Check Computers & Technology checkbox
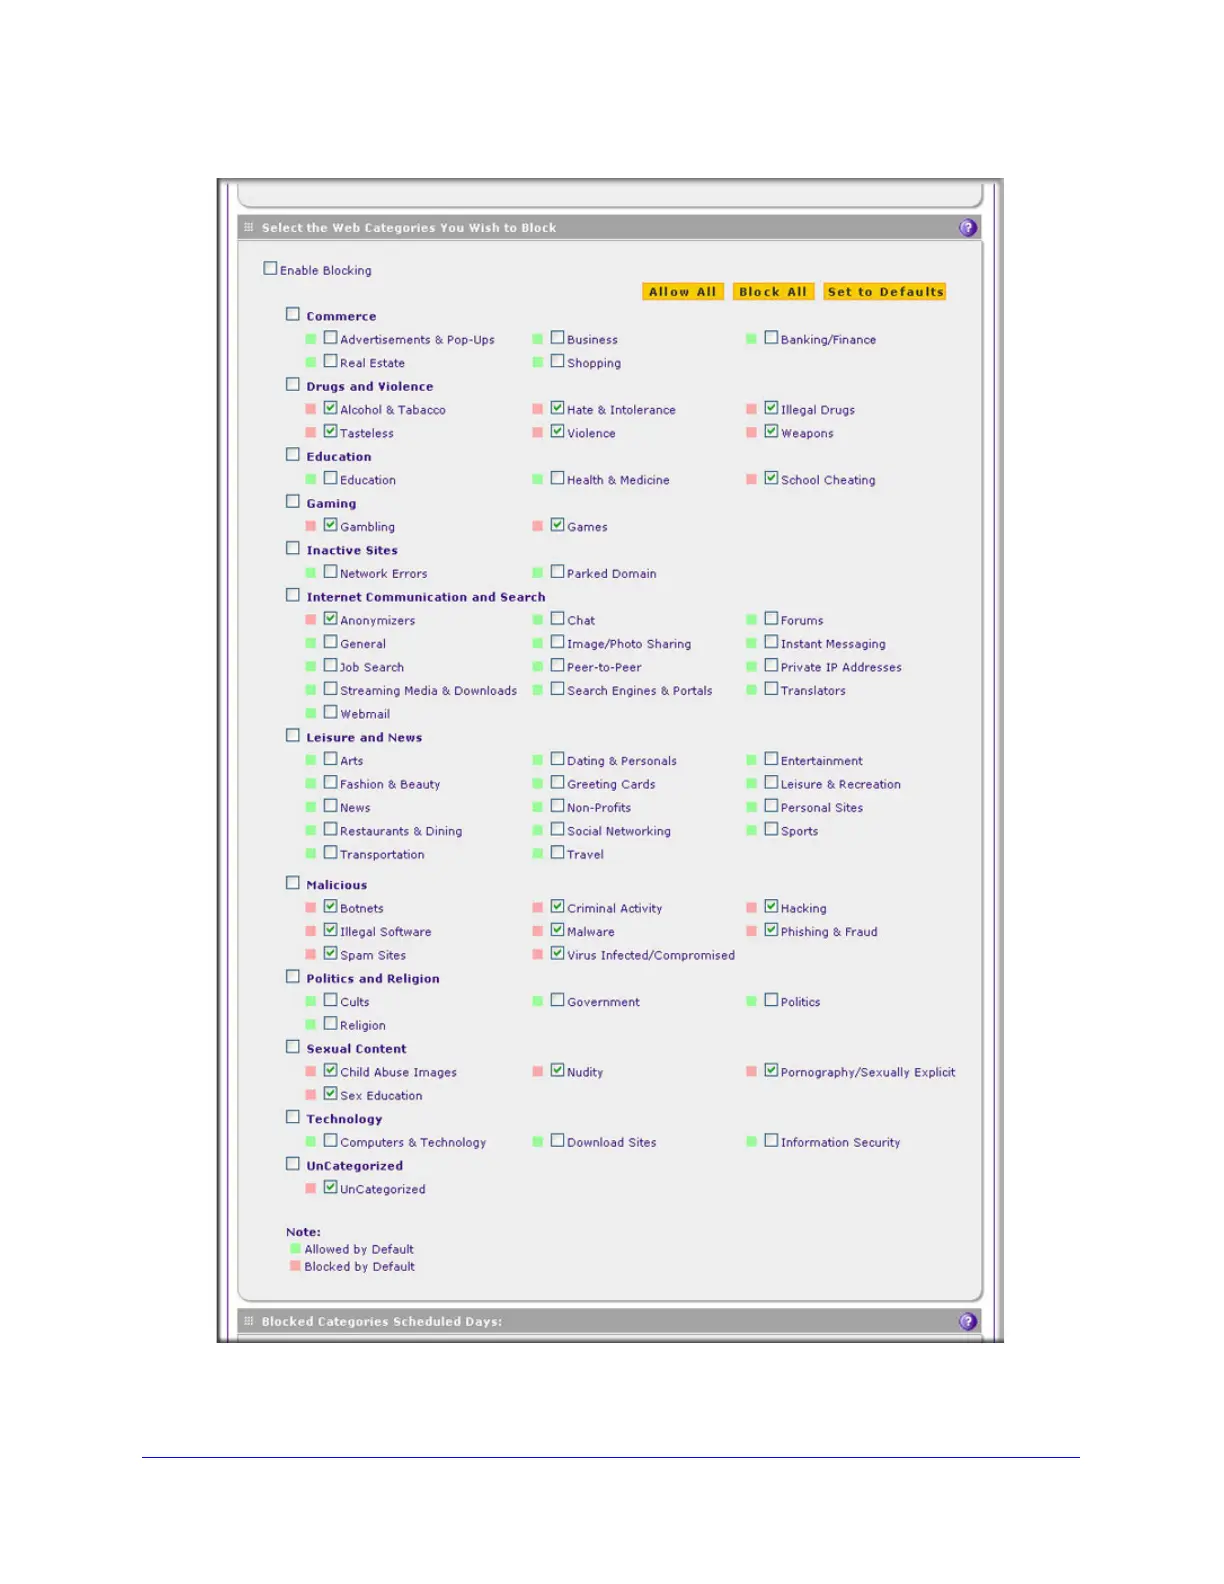 pyautogui.click(x=330, y=1141)
